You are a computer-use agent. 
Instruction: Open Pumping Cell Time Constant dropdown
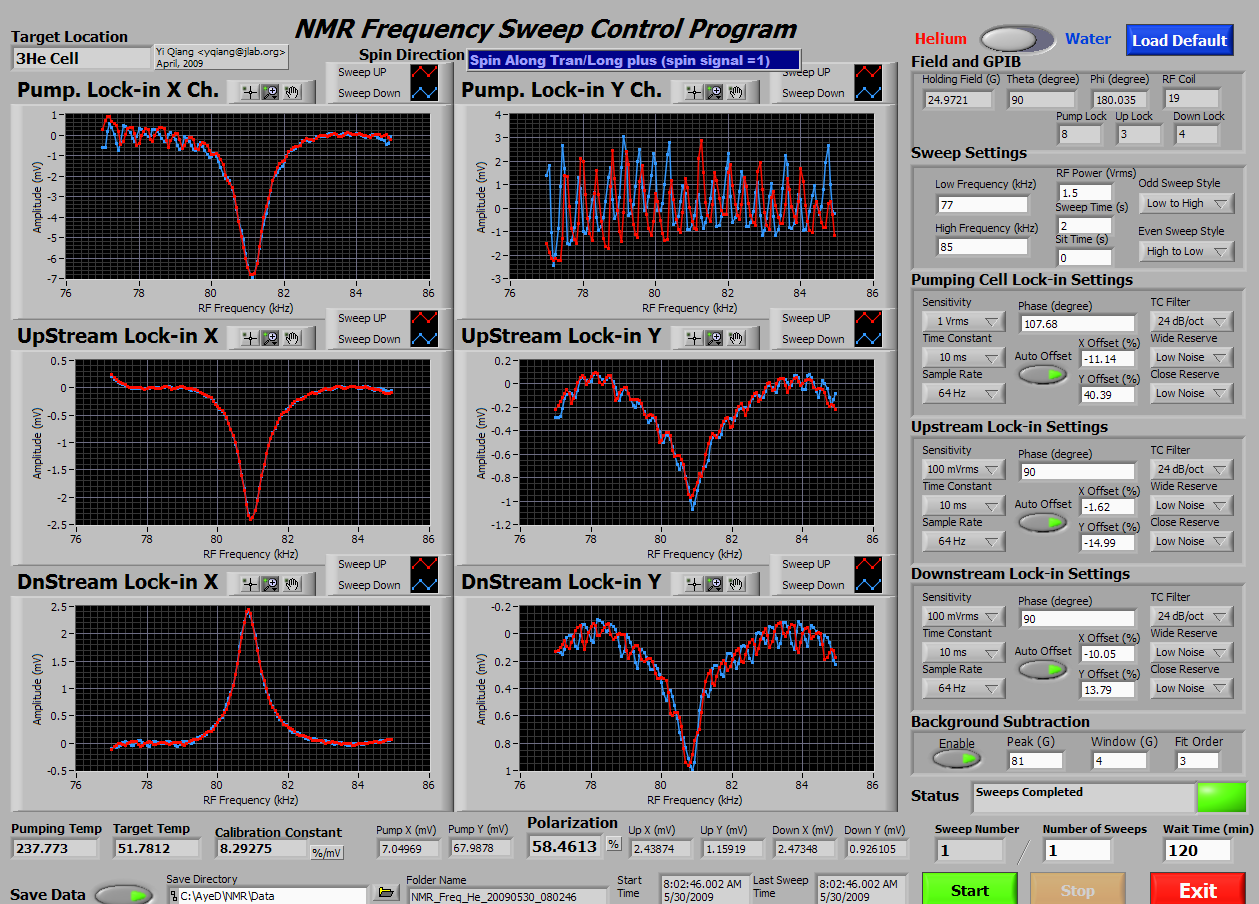(x=963, y=357)
